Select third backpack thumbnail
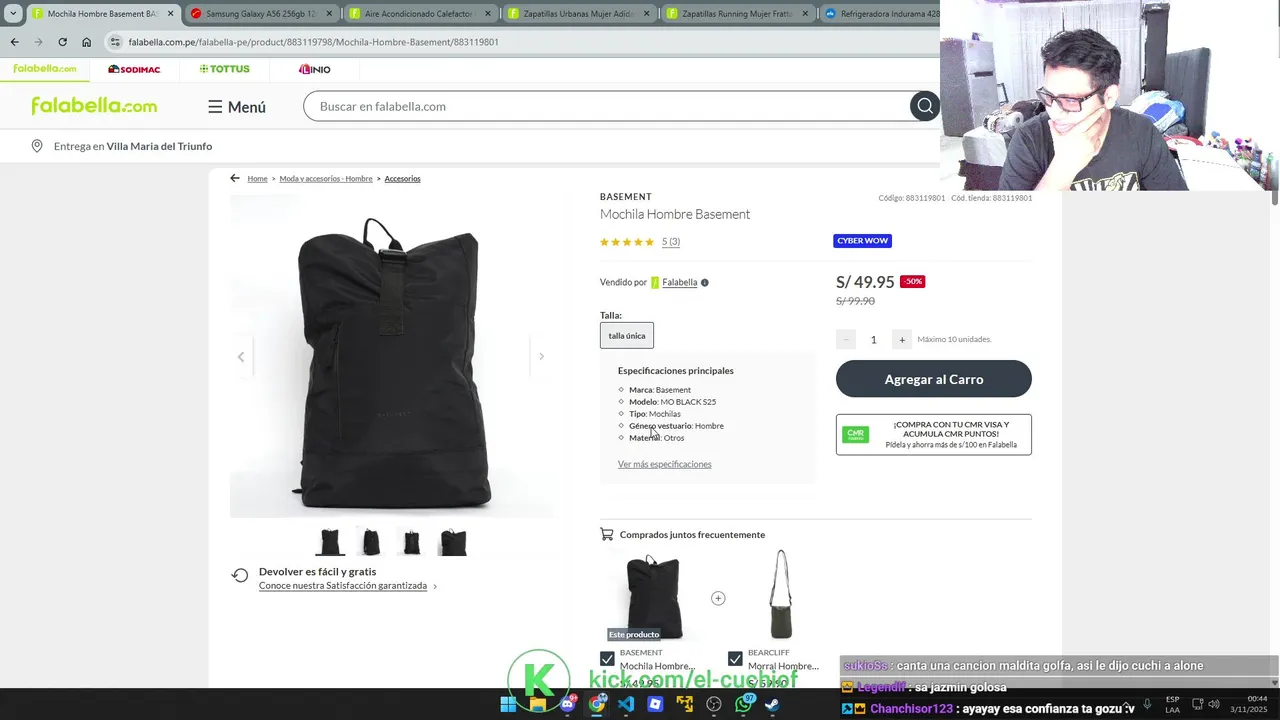Viewport: 1280px width, 720px height. pos(411,542)
